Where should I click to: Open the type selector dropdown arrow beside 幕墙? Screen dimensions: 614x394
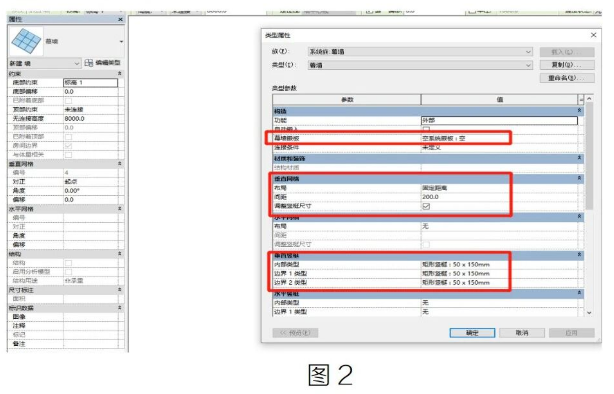(x=121, y=42)
